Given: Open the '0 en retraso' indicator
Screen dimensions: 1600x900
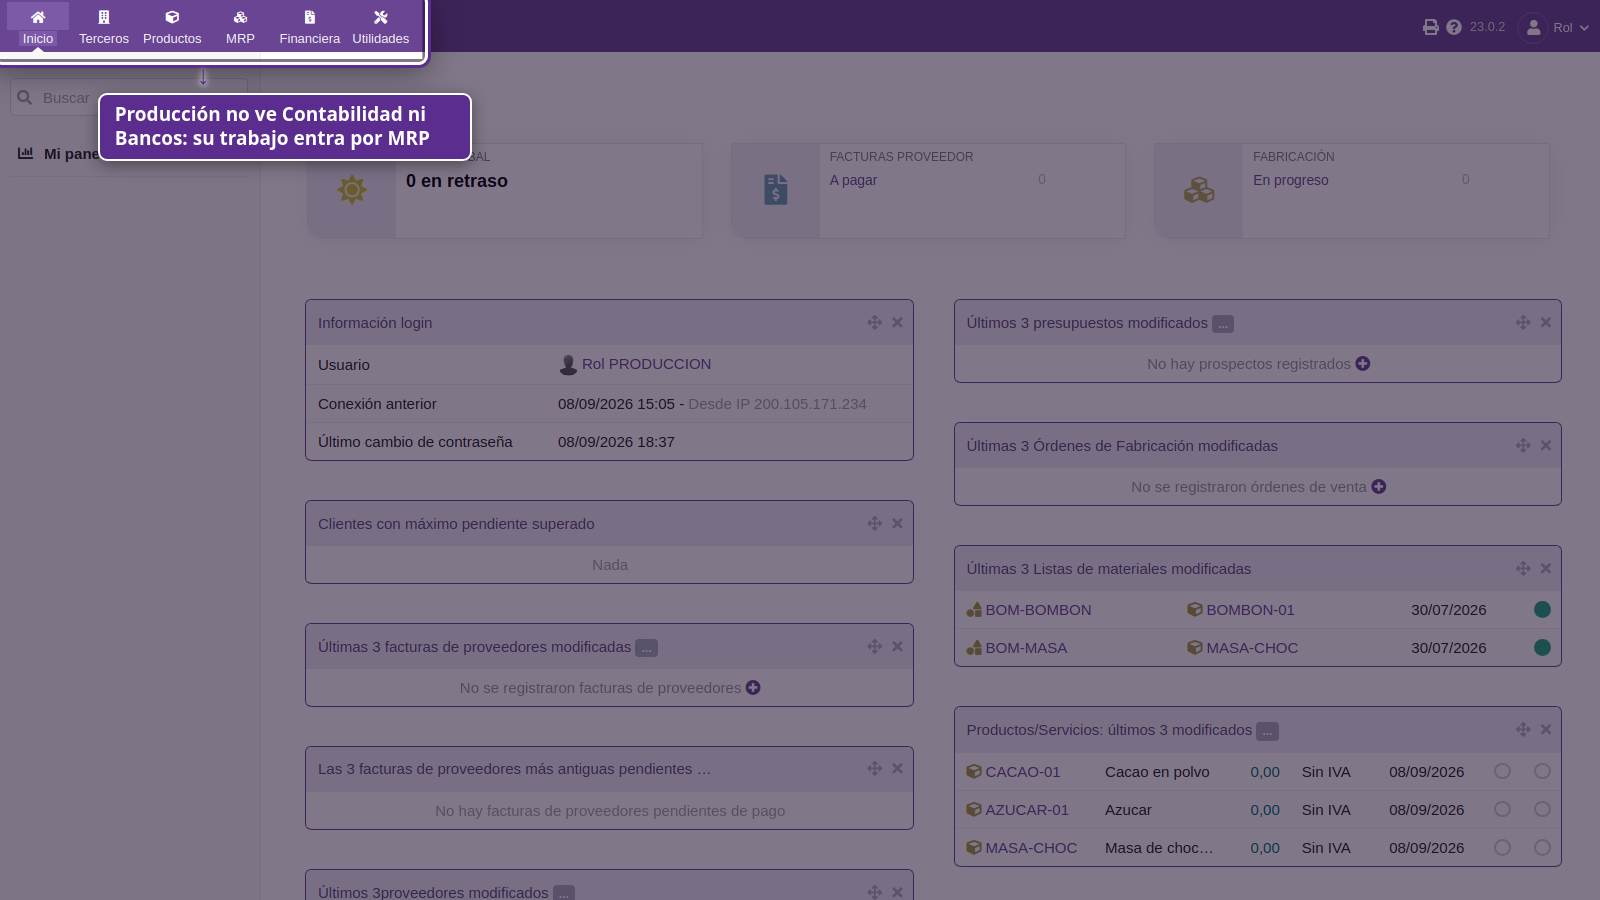Looking at the screenshot, I should [x=457, y=181].
